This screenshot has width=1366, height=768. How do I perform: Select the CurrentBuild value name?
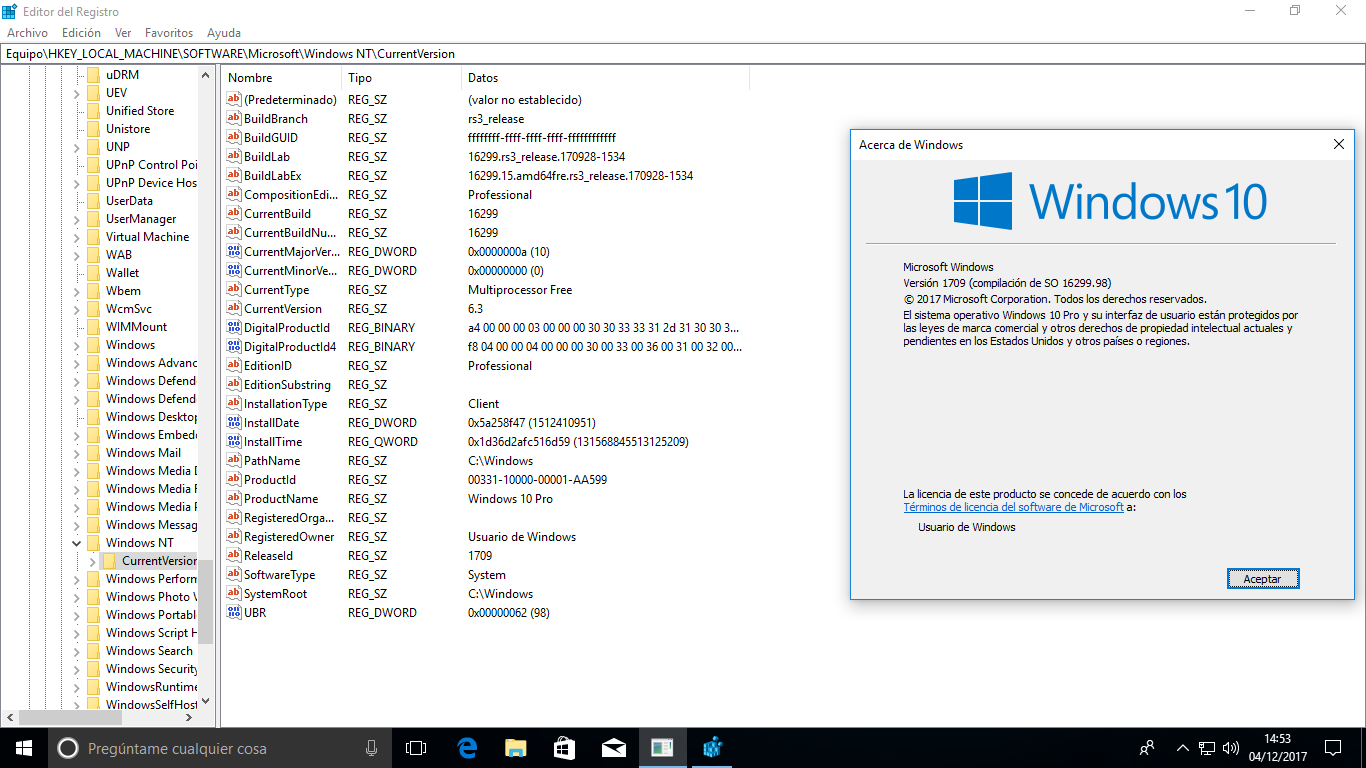click(x=277, y=213)
